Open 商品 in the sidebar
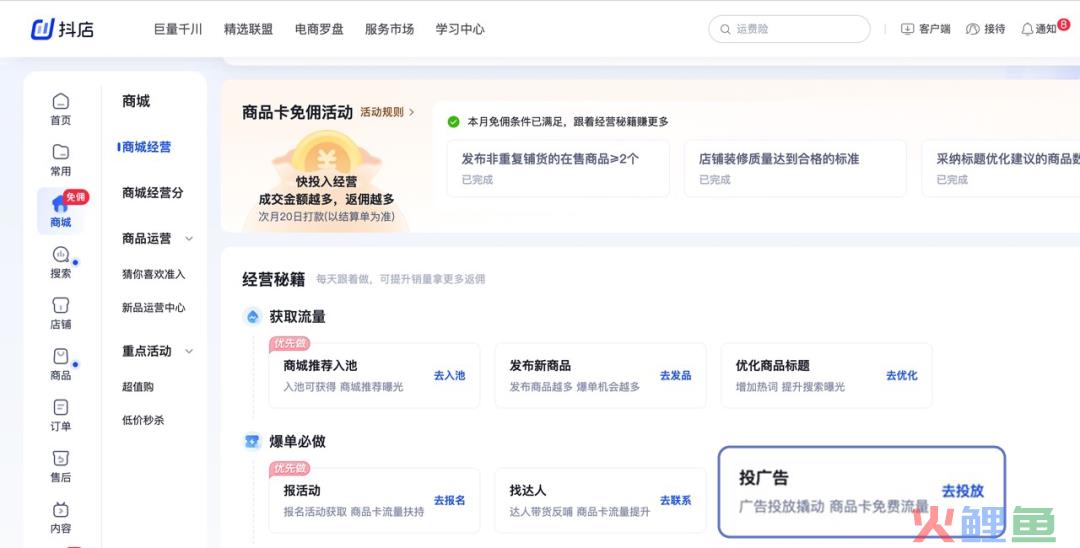This screenshot has width=1080, height=548. (x=61, y=364)
